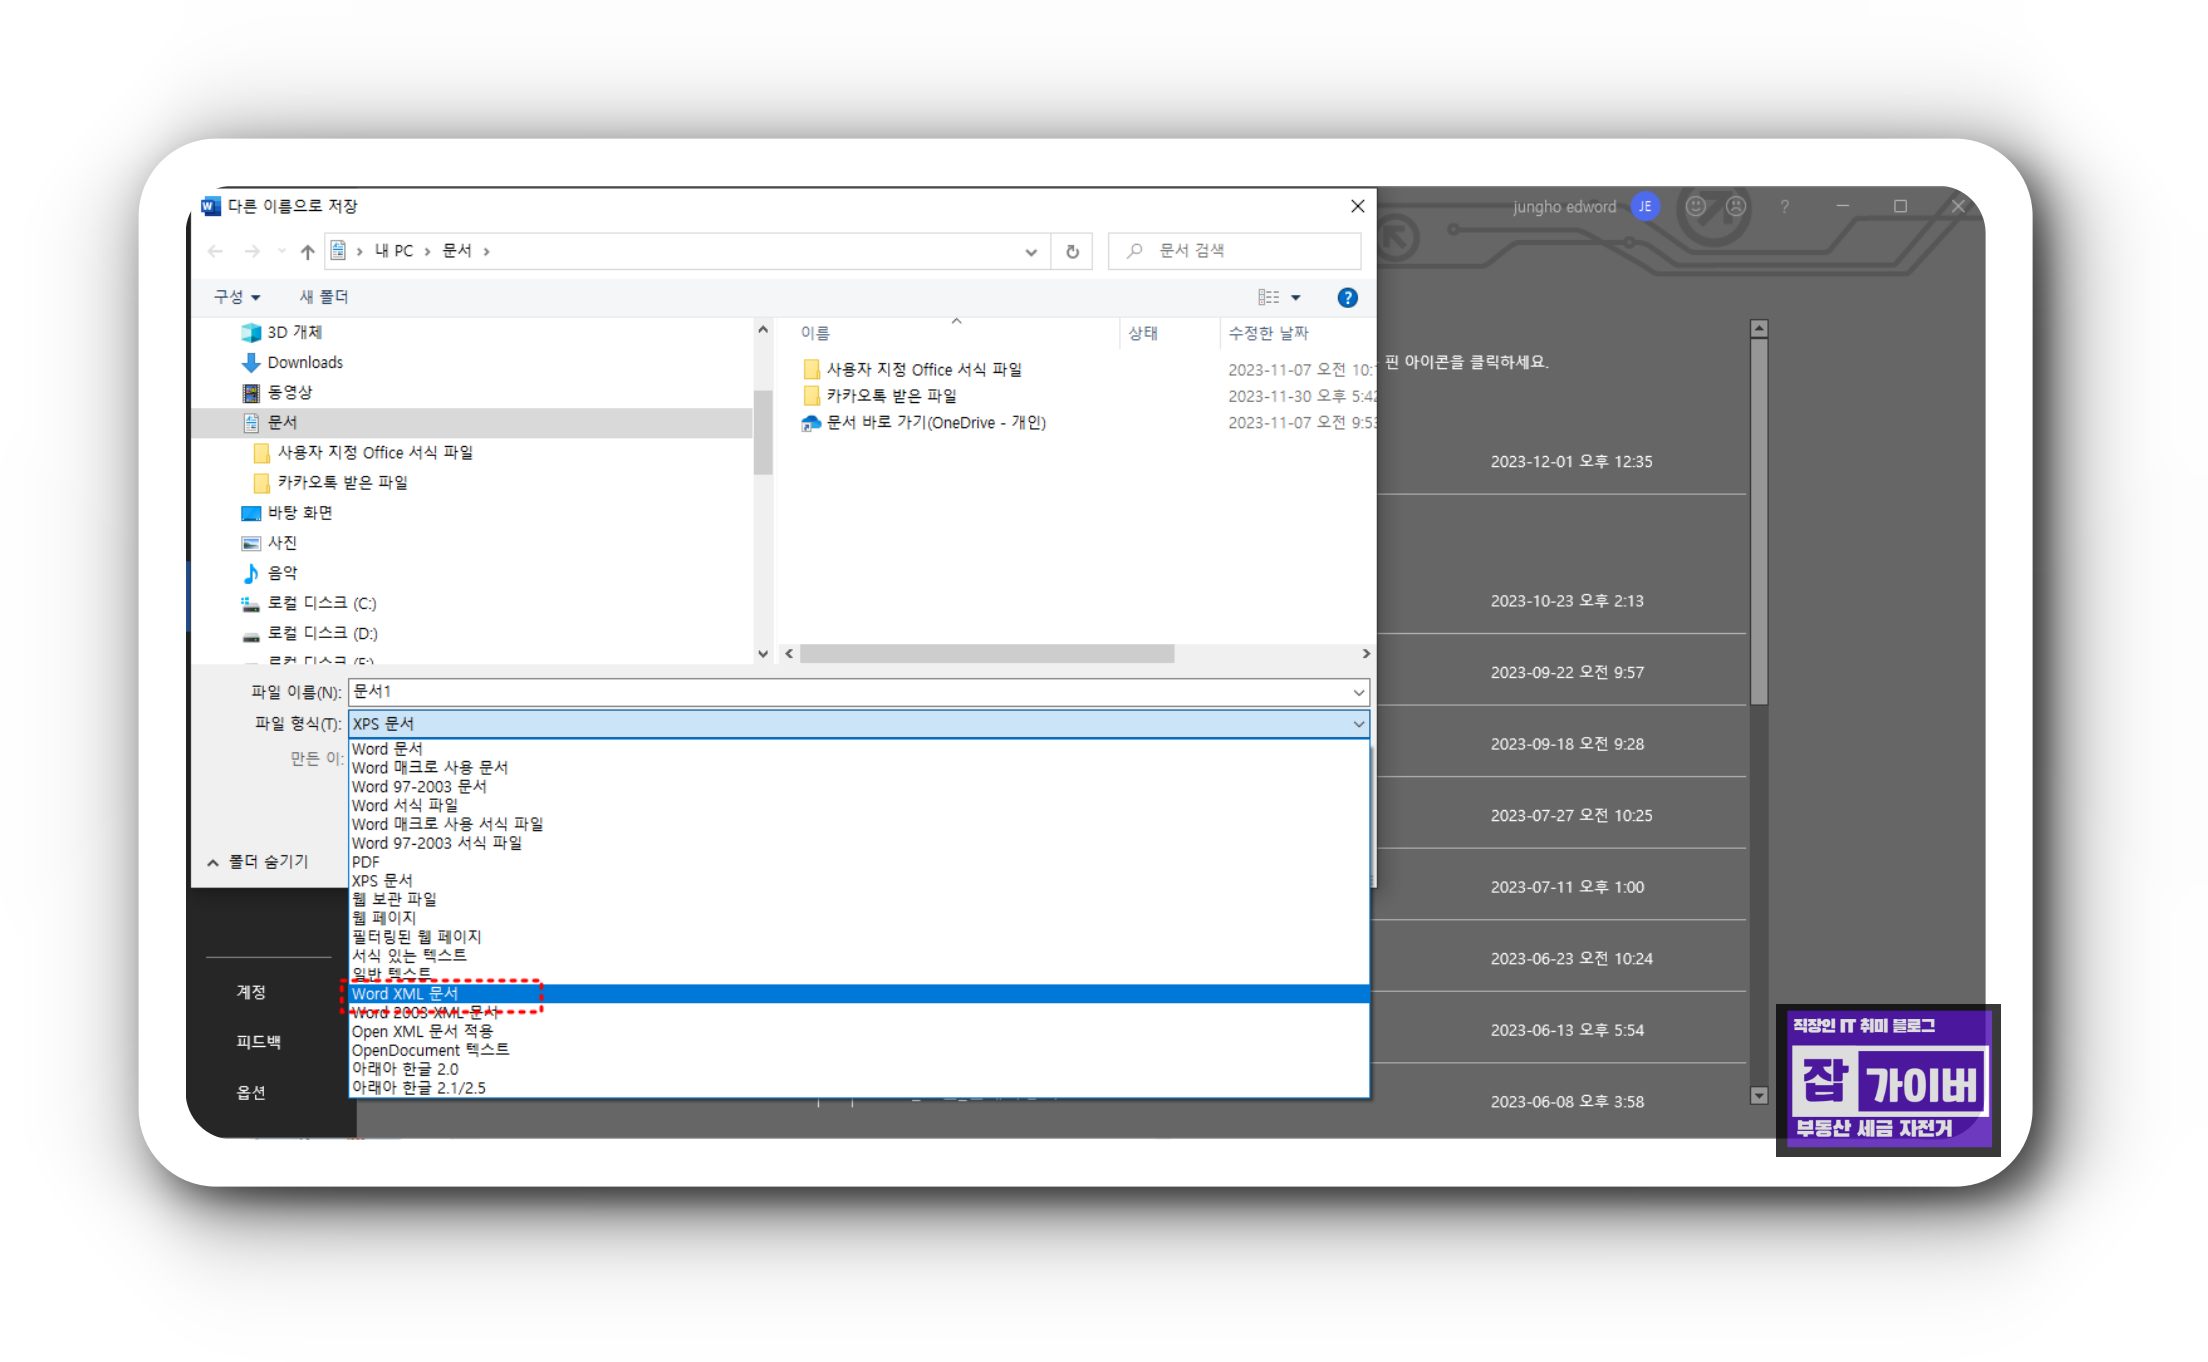Expand the file name combo box arrow
The image size is (2208, 1362).
click(1358, 693)
